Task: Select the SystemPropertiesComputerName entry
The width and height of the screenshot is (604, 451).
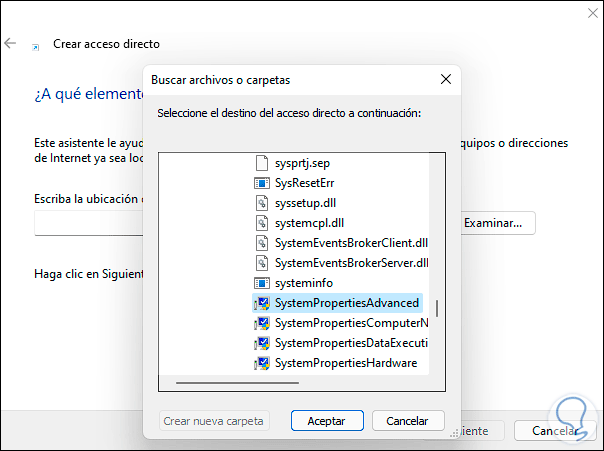Action: (350, 323)
